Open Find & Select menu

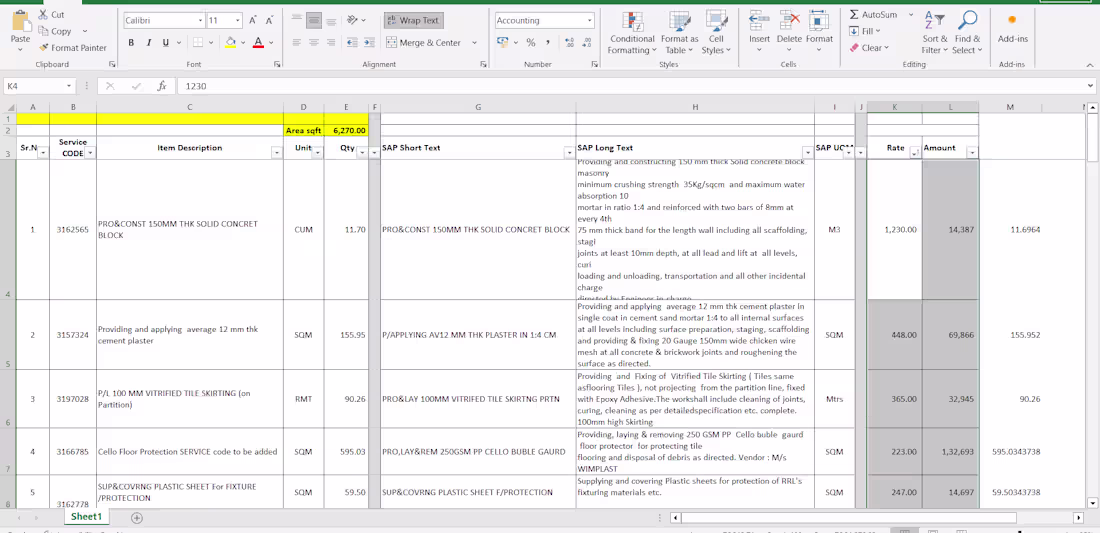(x=967, y=32)
